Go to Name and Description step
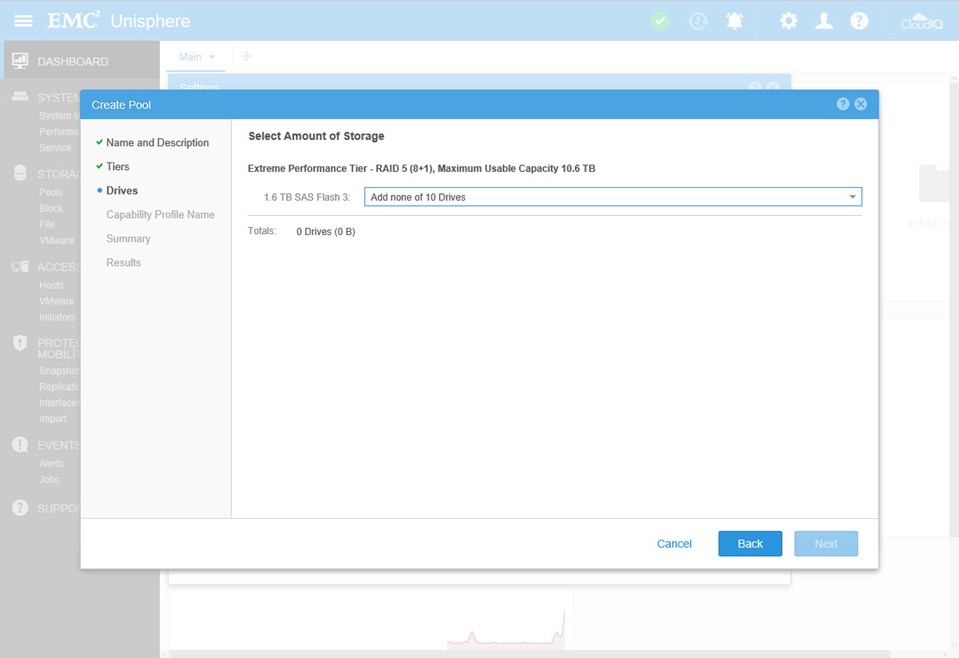This screenshot has height=658, width=959. tap(157, 142)
